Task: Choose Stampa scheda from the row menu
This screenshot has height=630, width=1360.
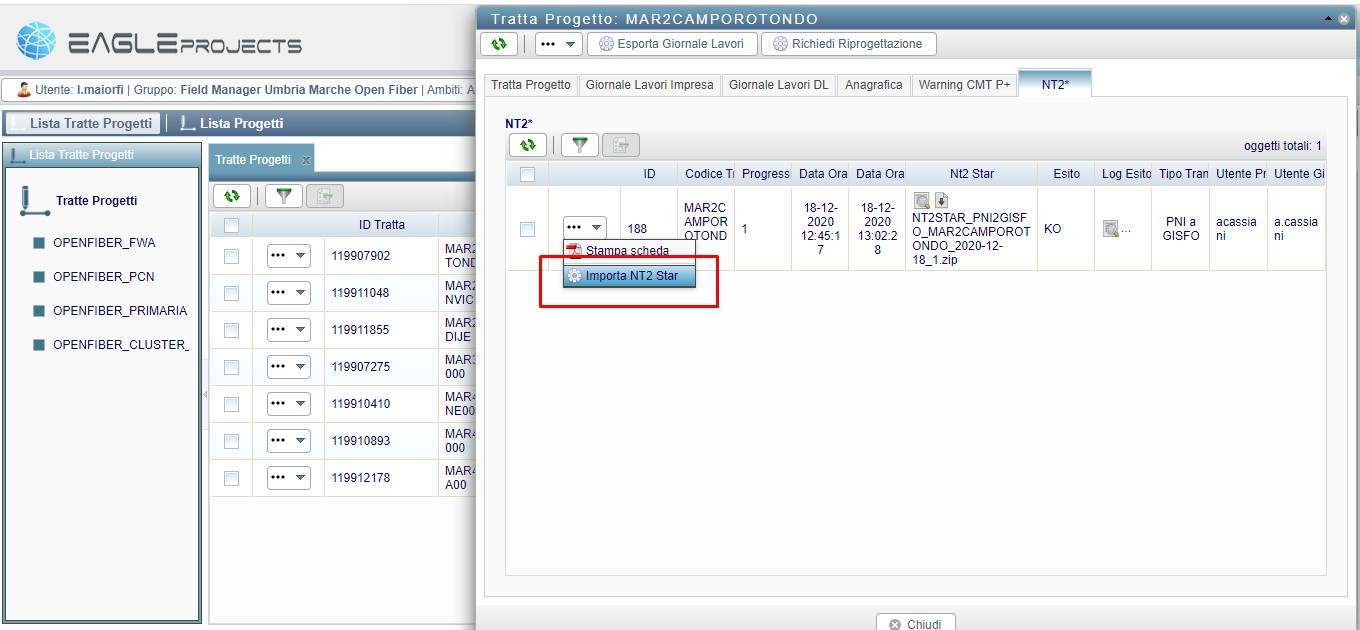Action: [629, 251]
